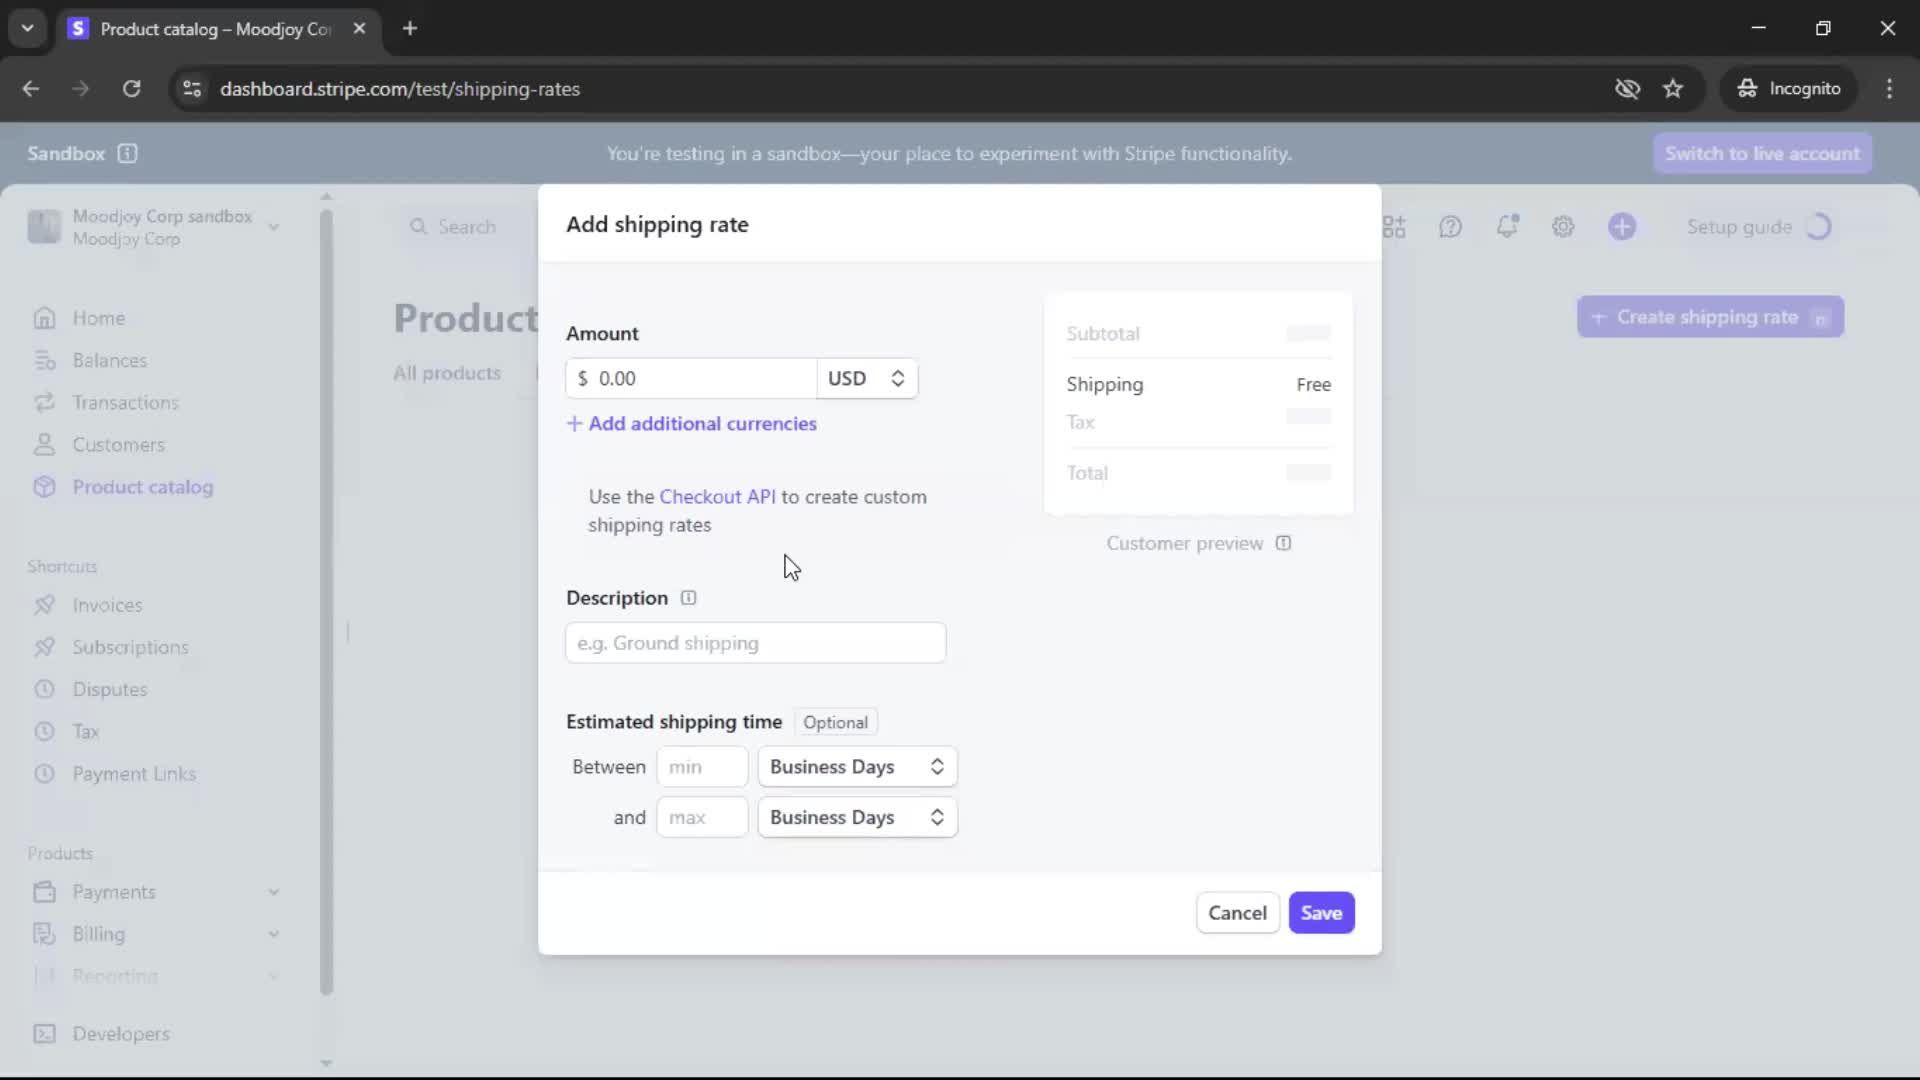Click the min shipping days field

tap(702, 767)
